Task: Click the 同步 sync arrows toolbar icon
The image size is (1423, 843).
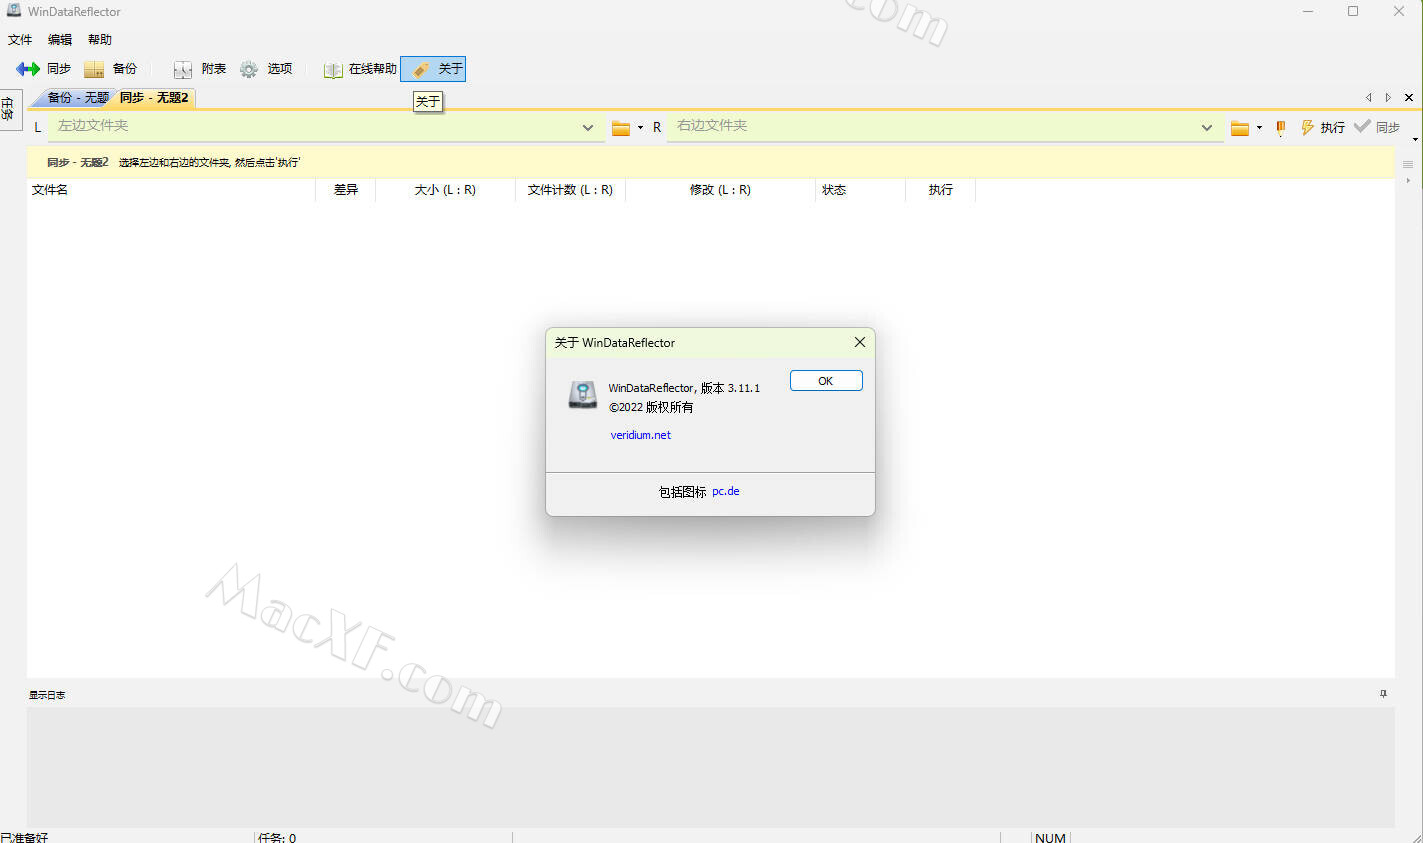Action: click(x=28, y=69)
